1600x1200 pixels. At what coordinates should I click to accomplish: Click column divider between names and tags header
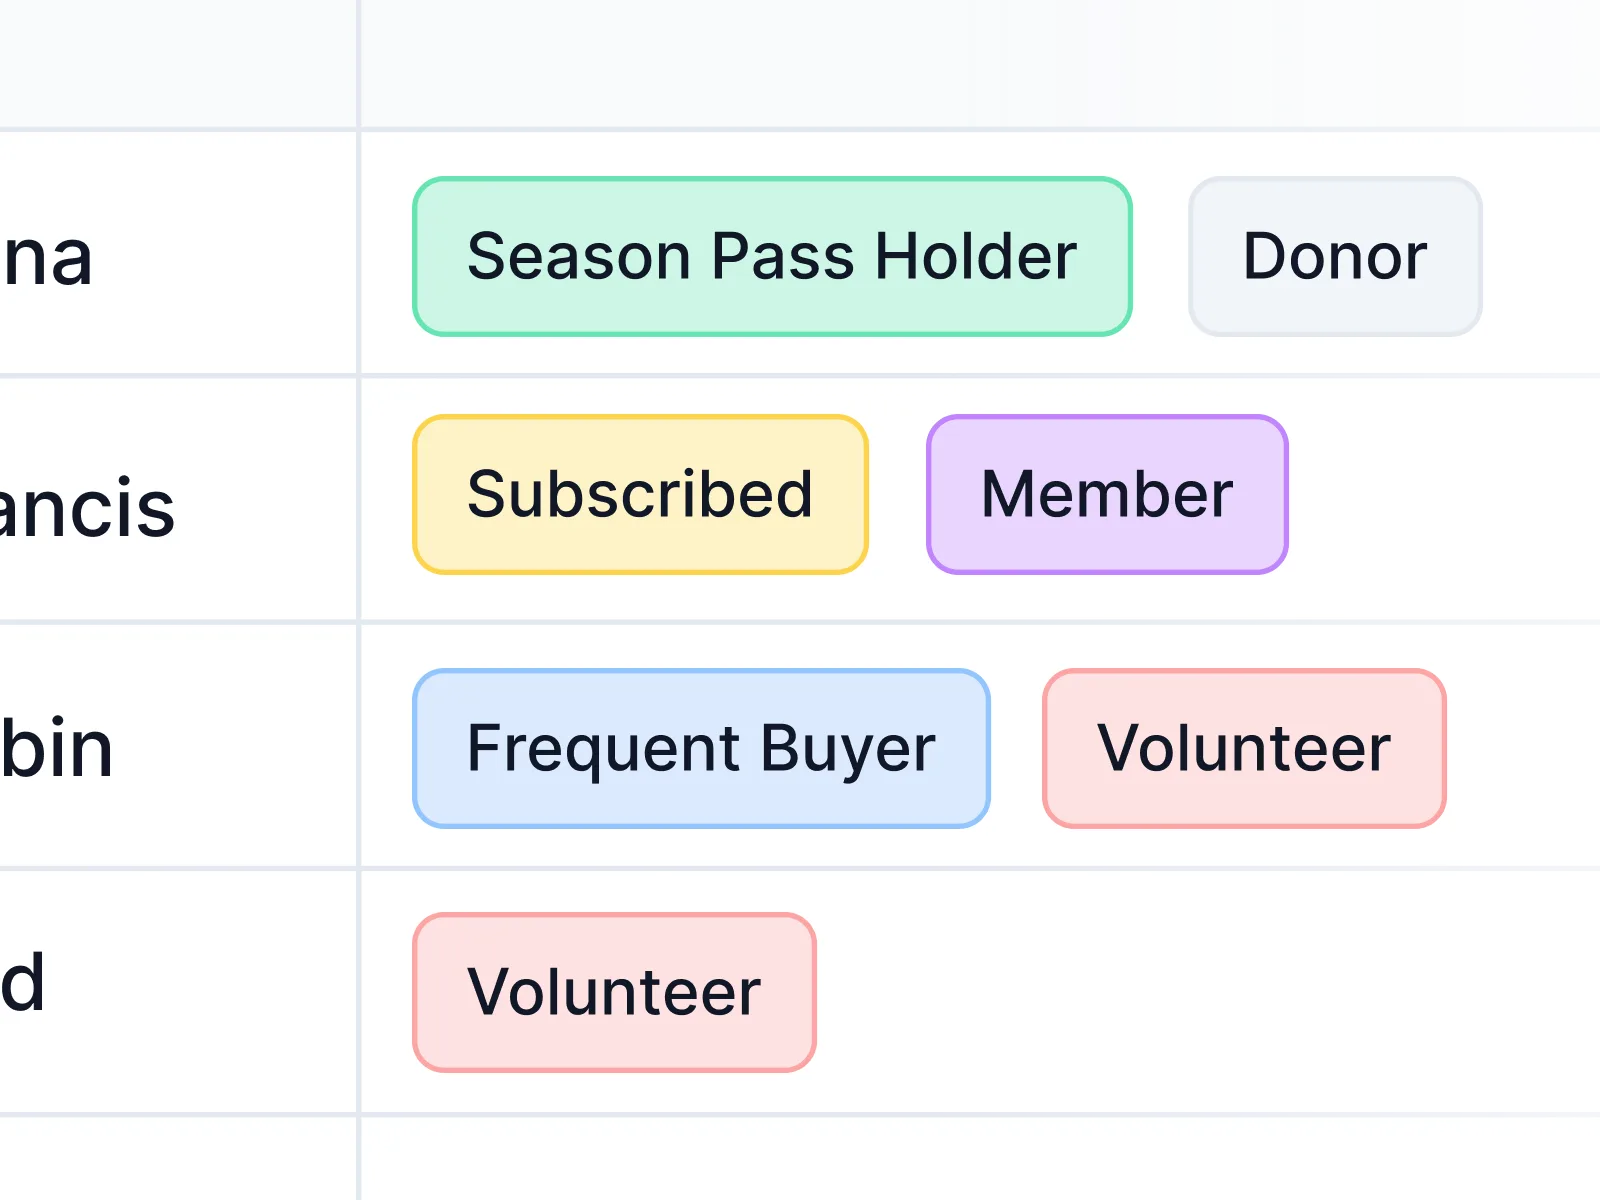tap(358, 62)
